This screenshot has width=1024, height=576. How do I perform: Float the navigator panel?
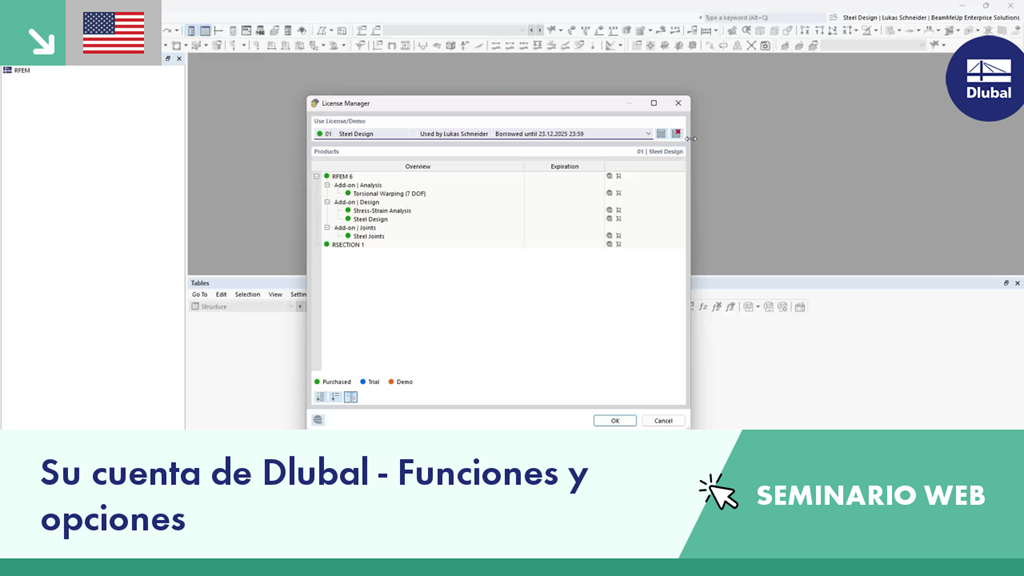pyautogui.click(x=168, y=58)
